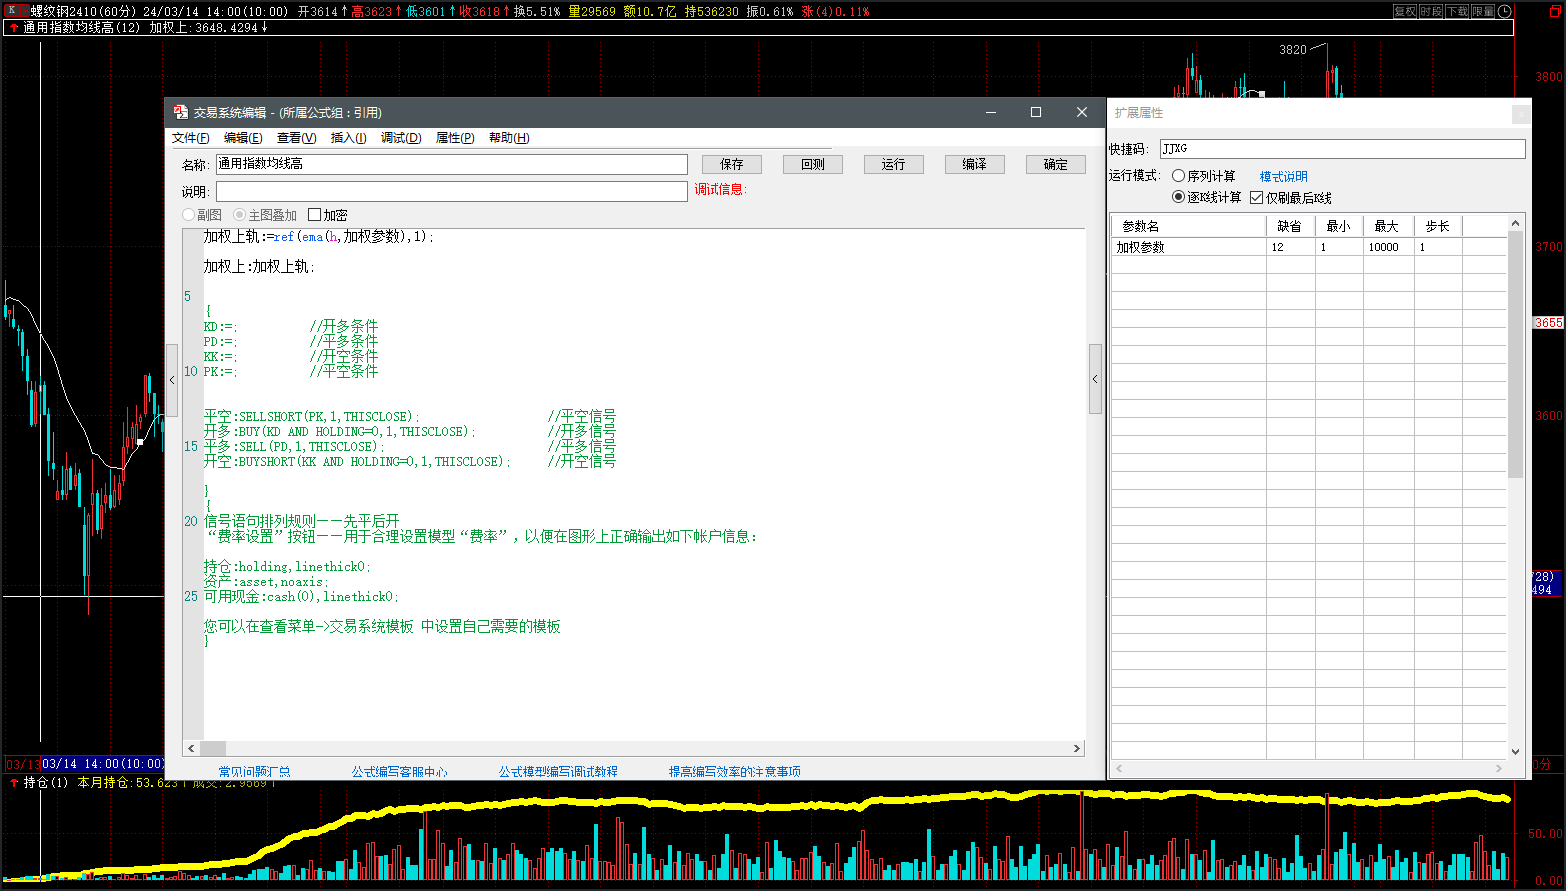Click the clock icon in chart header

(x=1505, y=11)
